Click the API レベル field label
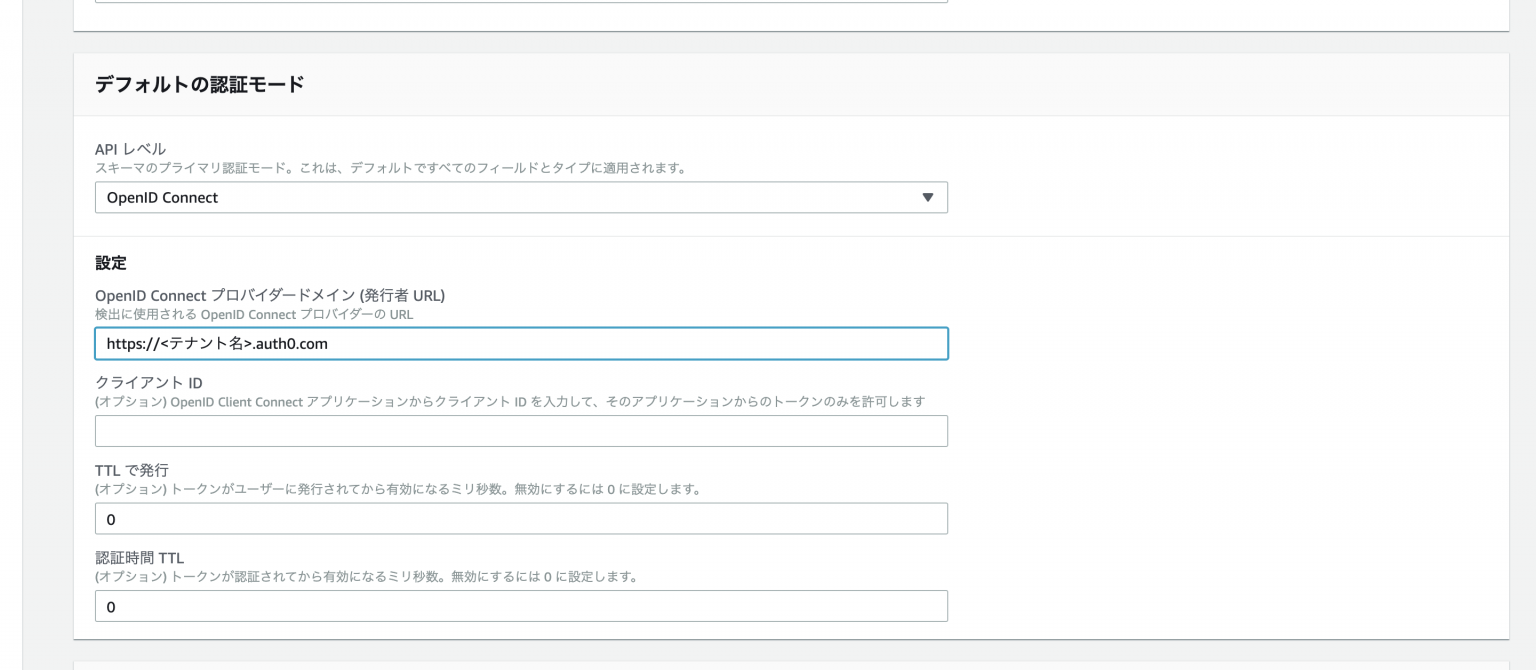Screen dimensions: 1536x670 tap(123, 148)
